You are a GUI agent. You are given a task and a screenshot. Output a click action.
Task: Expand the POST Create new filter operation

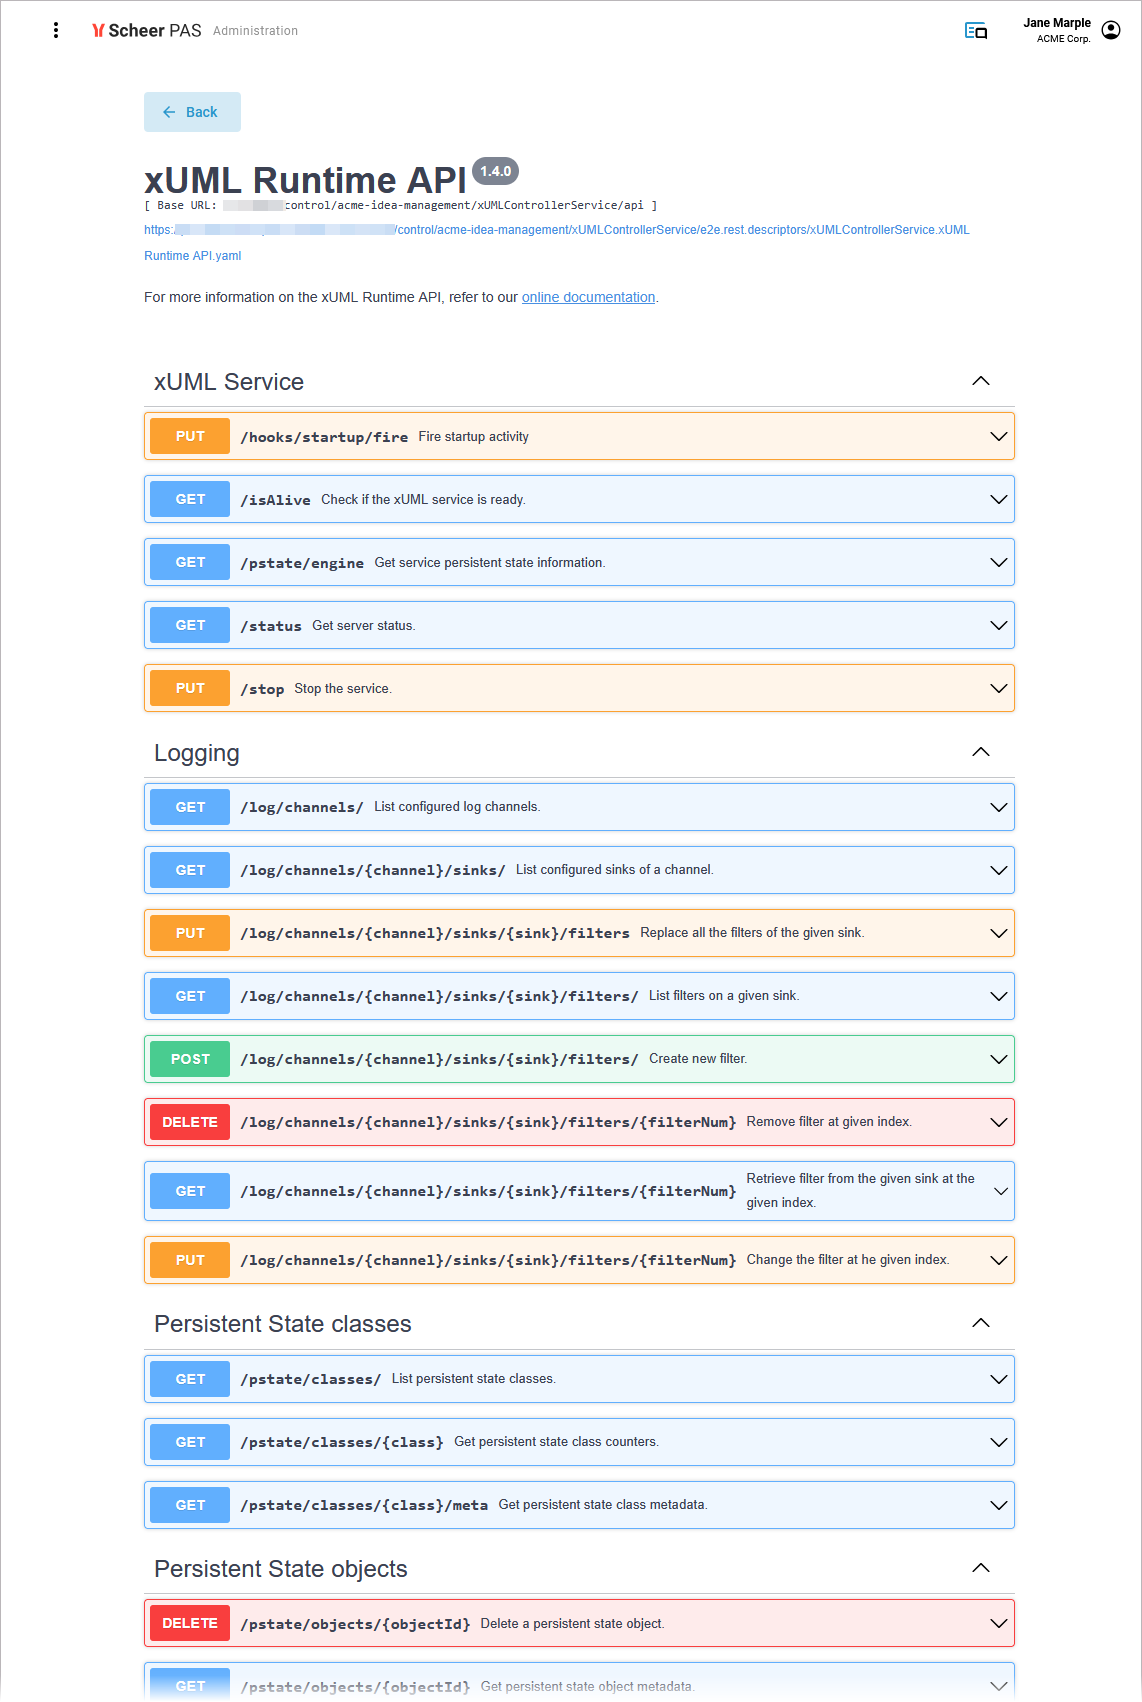(997, 1059)
